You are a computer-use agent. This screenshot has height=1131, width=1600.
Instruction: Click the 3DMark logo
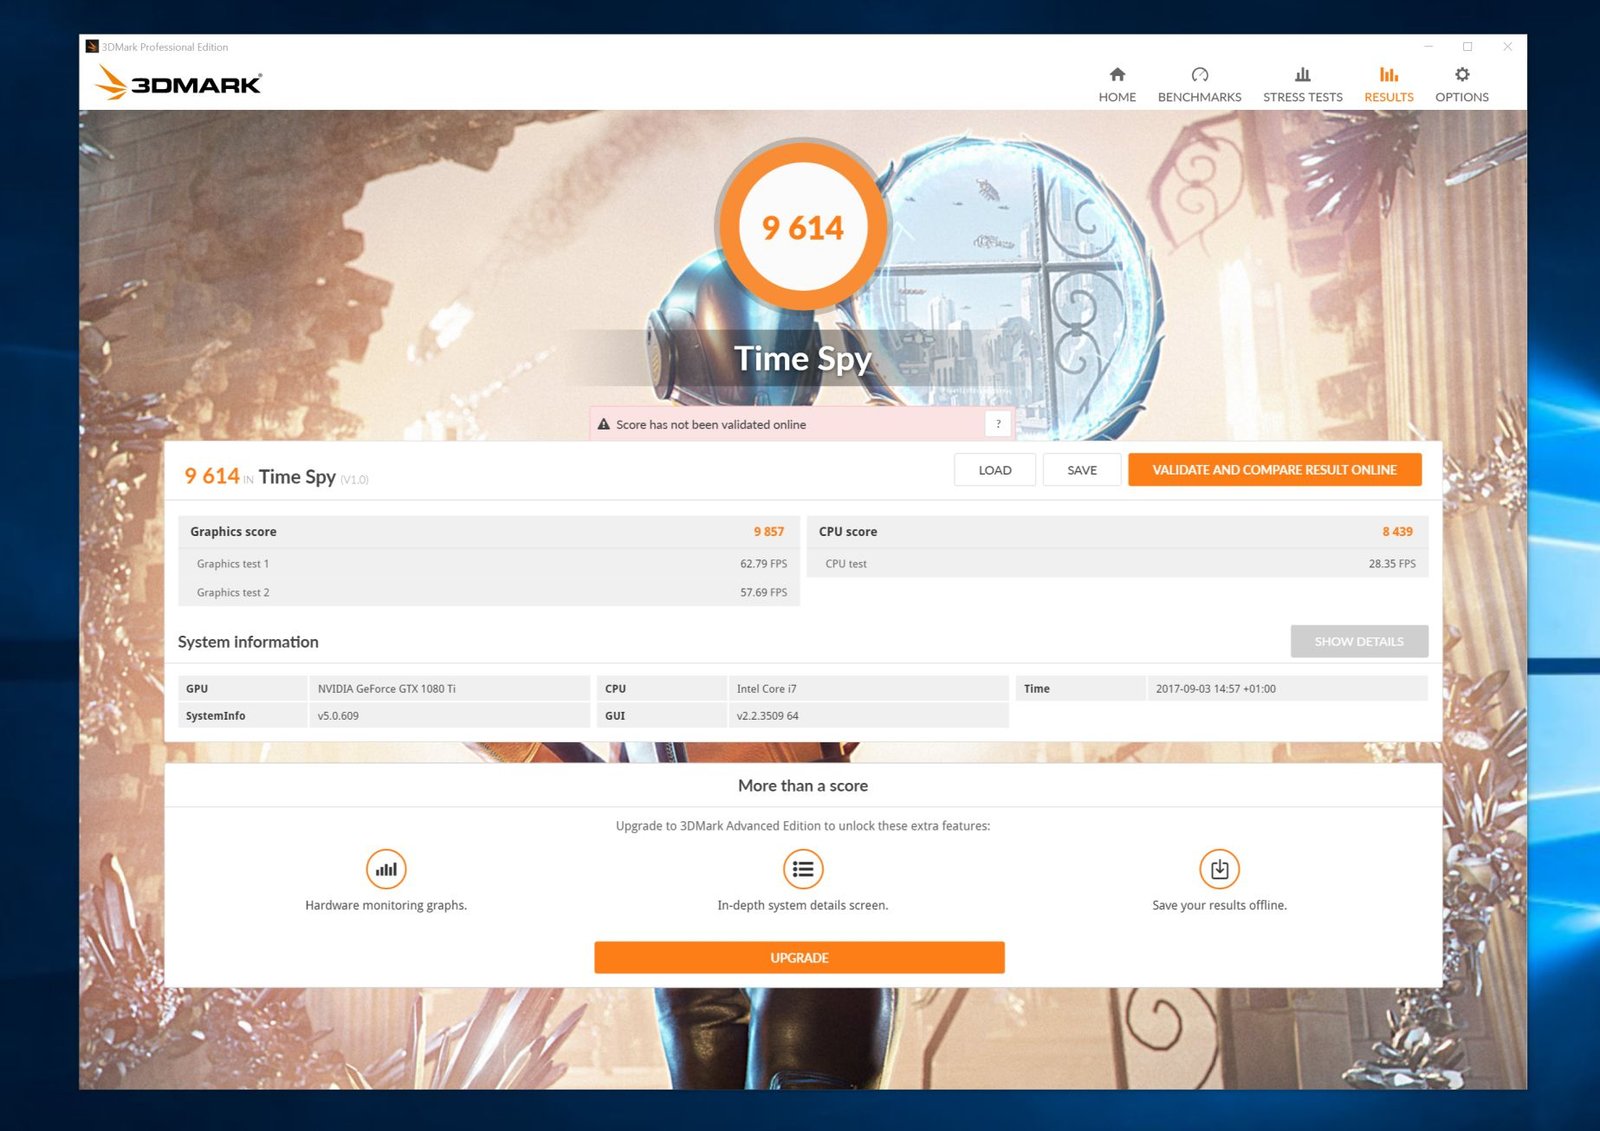click(x=178, y=83)
